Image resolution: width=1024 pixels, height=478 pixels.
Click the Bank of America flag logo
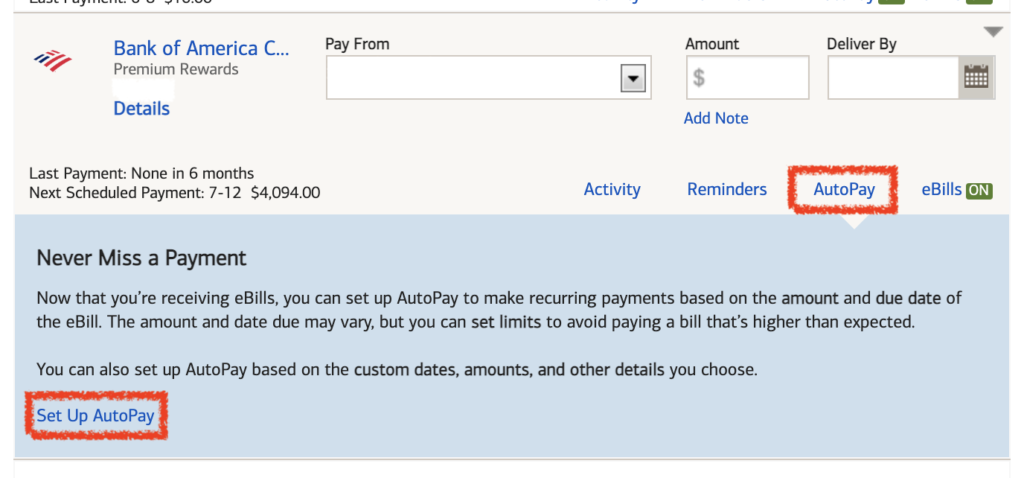53,61
